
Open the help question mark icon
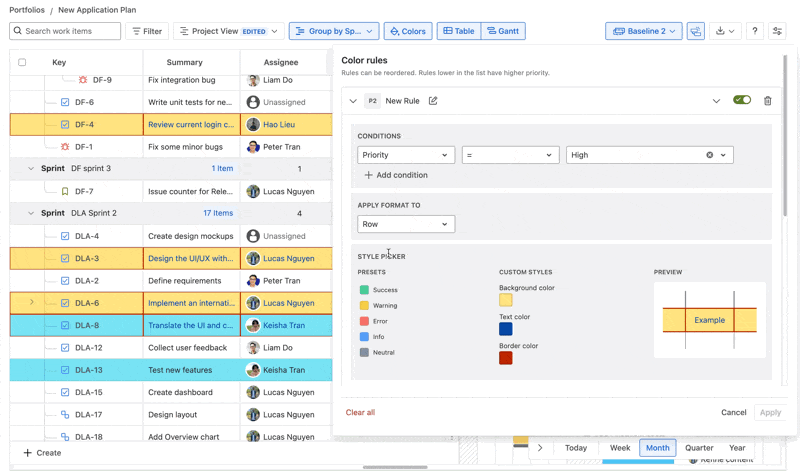coord(755,31)
